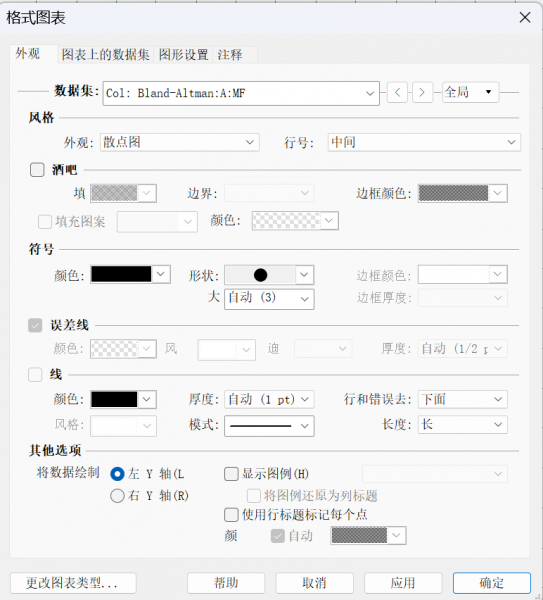Open the symbol 边框厚度 dropdown

tap(463, 298)
